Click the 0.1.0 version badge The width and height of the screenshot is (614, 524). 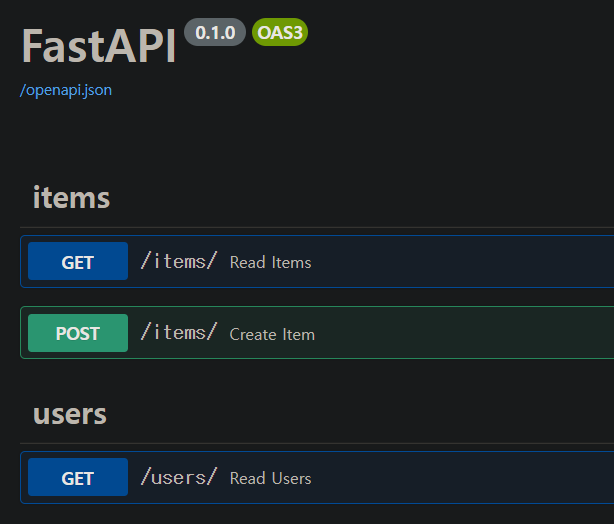pyautogui.click(x=215, y=32)
